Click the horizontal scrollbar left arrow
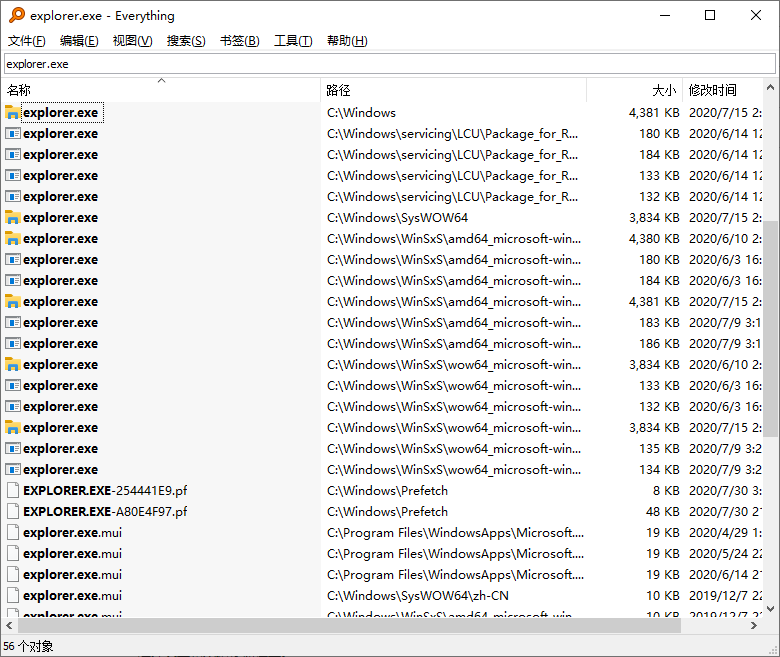780x657 pixels. pos(9,626)
